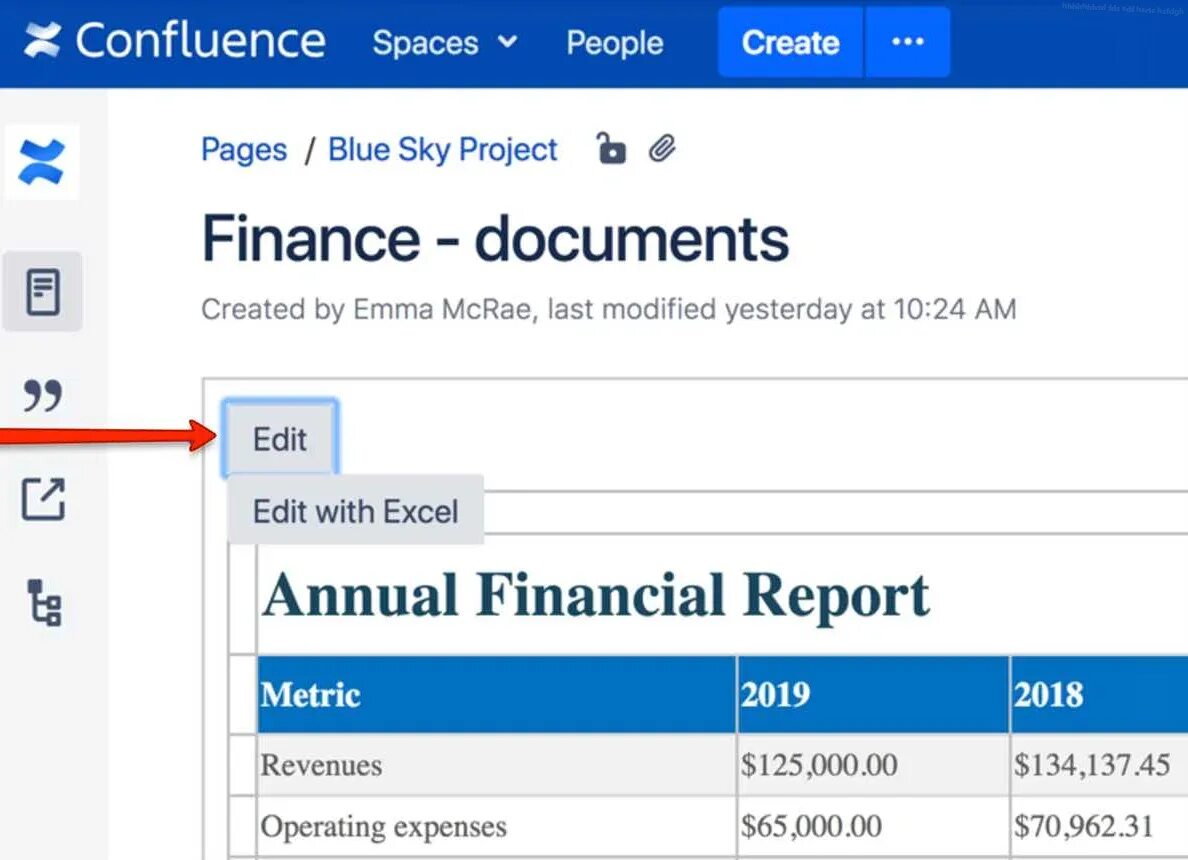The image size is (1188, 860).
Task: Open the space home icon in sidebar
Action: (x=42, y=162)
